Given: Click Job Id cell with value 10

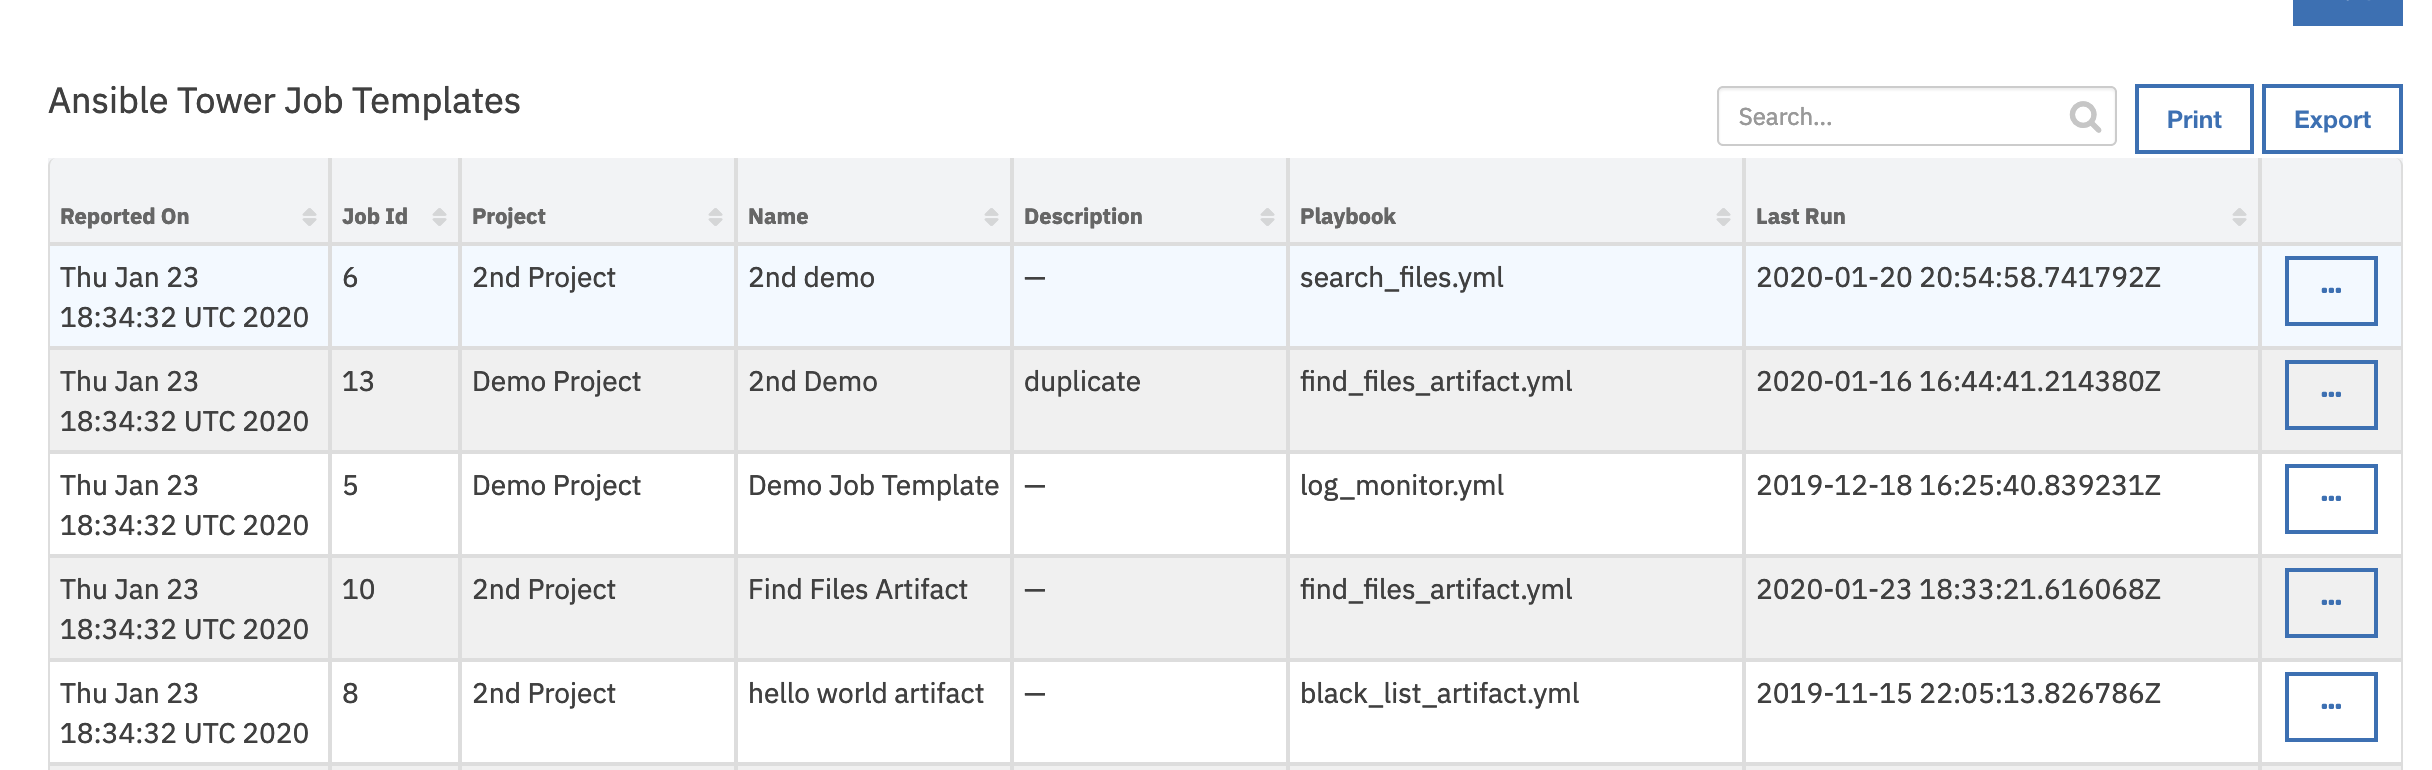Looking at the screenshot, I should 395,609.
